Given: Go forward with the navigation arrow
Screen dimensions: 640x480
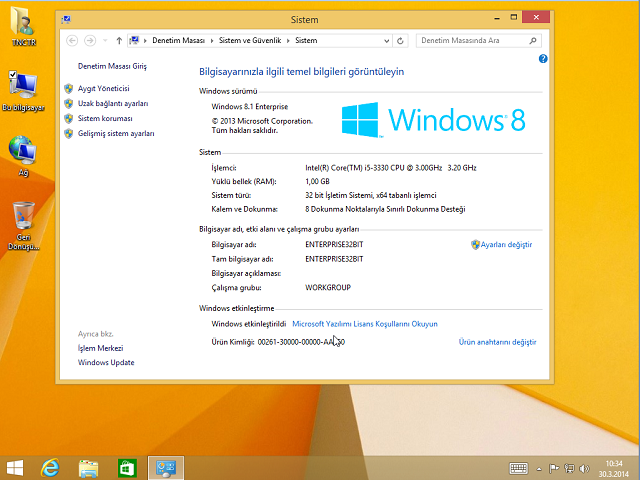Looking at the screenshot, I should 90,40.
